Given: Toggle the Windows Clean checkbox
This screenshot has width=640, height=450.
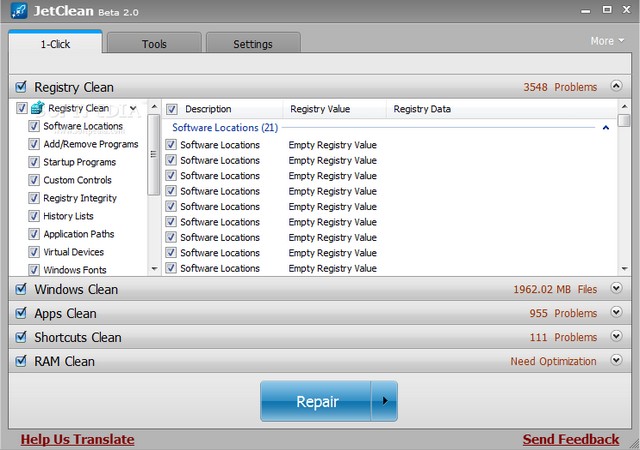Looking at the screenshot, I should pos(21,289).
